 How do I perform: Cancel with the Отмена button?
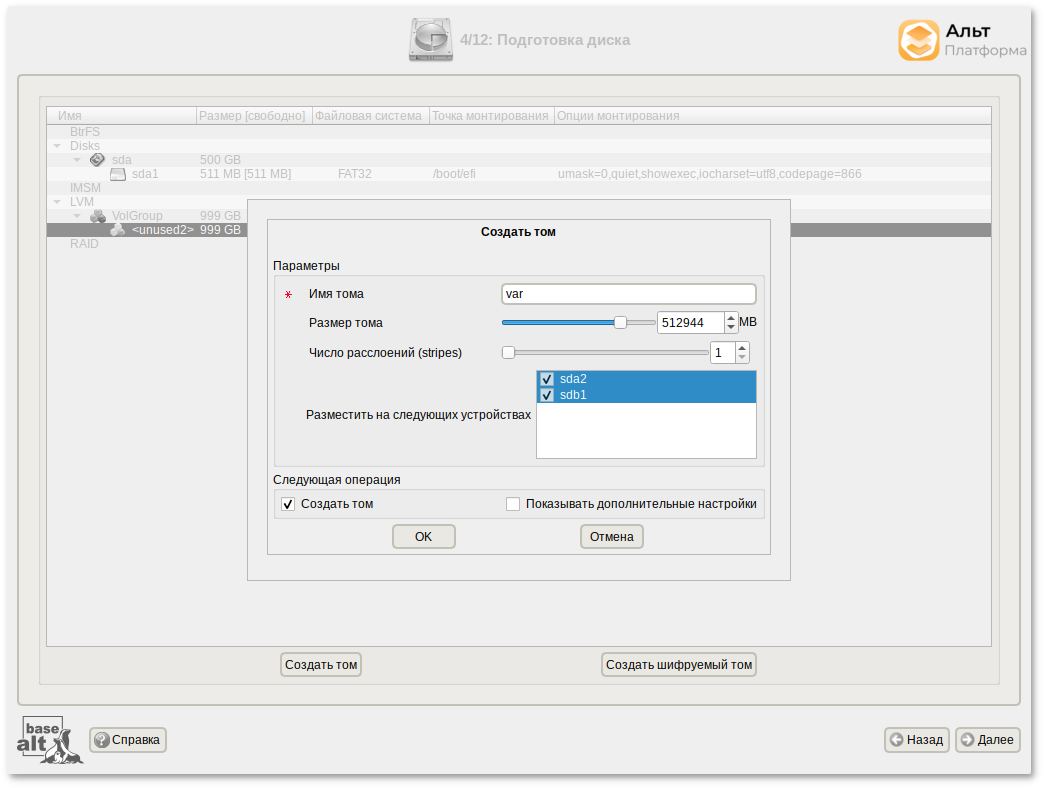tap(611, 537)
